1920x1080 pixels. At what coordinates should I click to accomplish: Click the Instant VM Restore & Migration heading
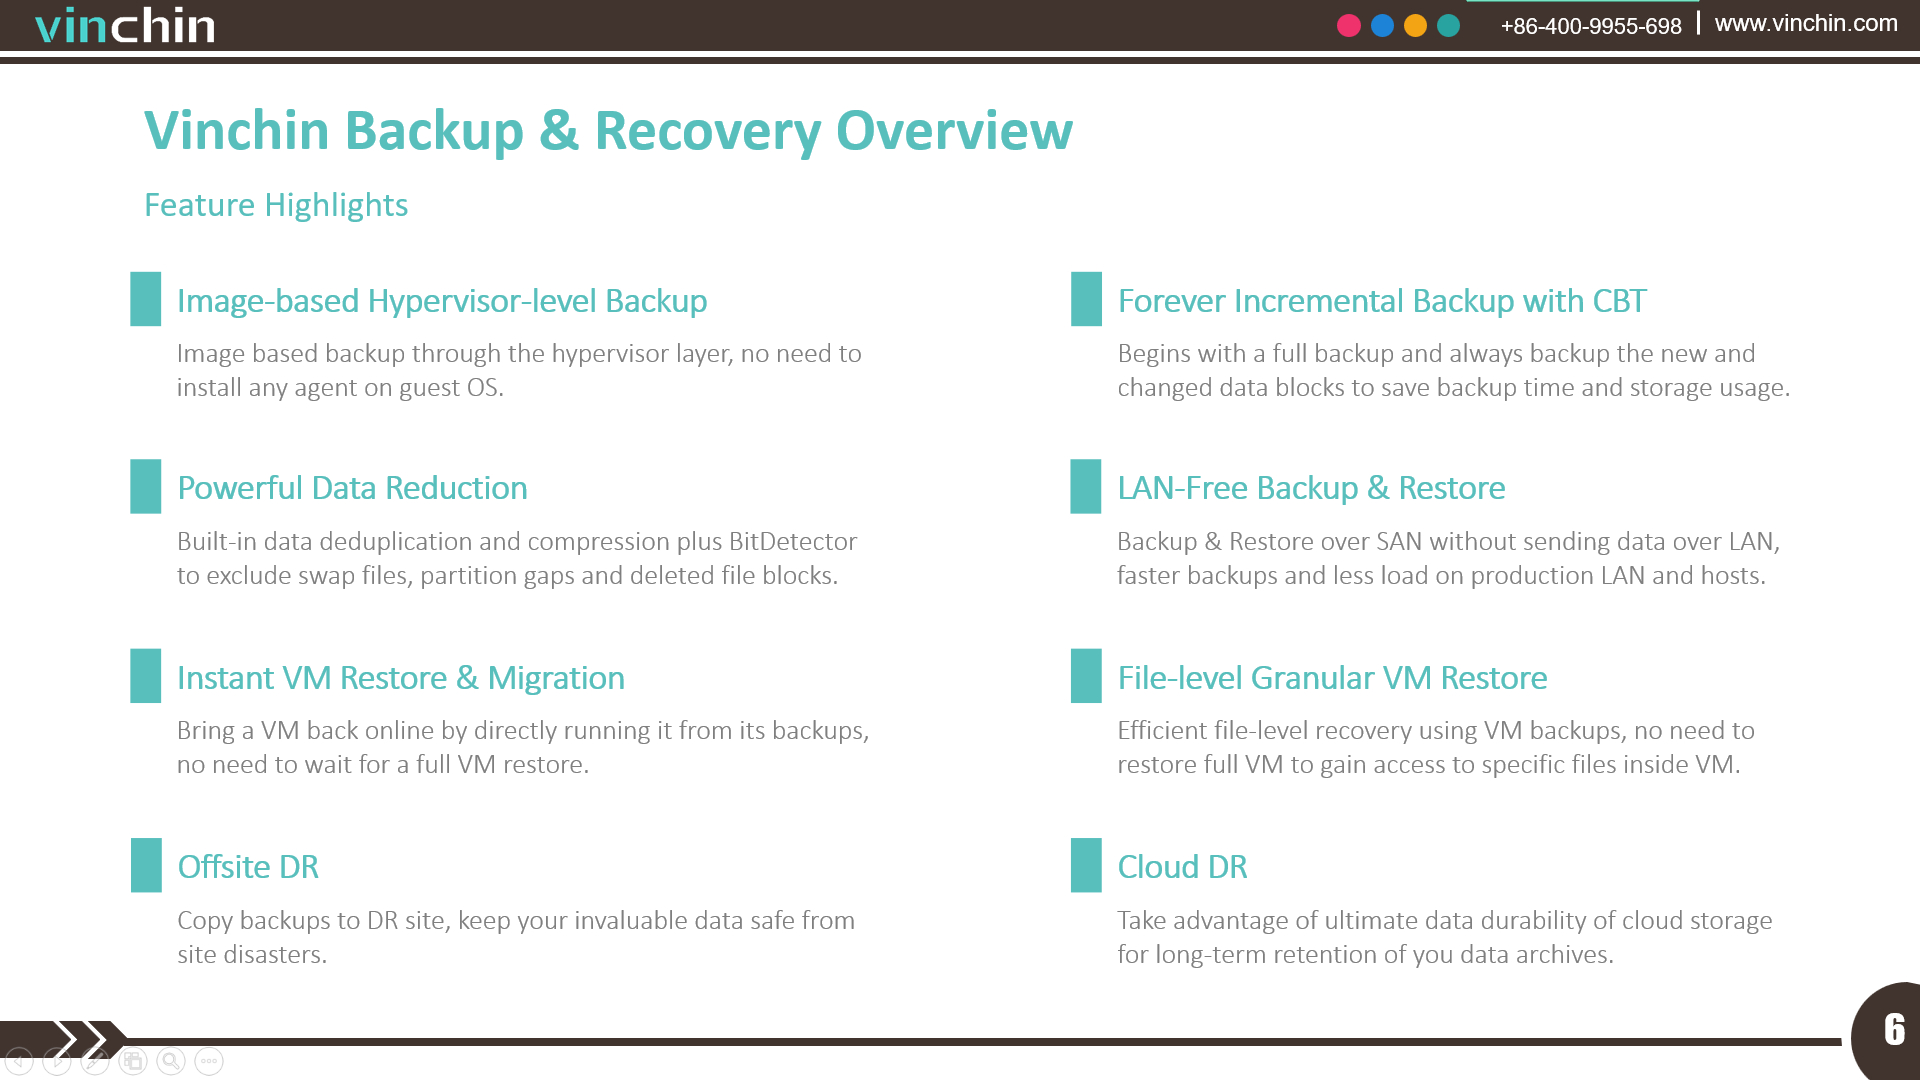pos(401,678)
